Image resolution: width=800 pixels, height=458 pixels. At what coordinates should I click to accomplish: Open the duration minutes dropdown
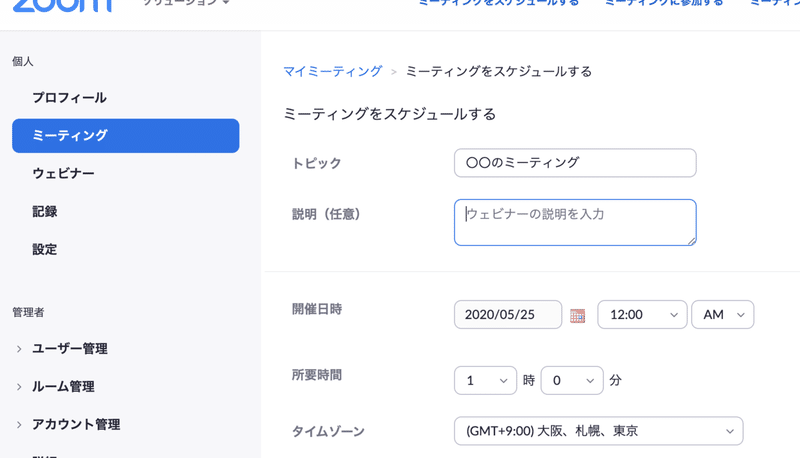(572, 381)
